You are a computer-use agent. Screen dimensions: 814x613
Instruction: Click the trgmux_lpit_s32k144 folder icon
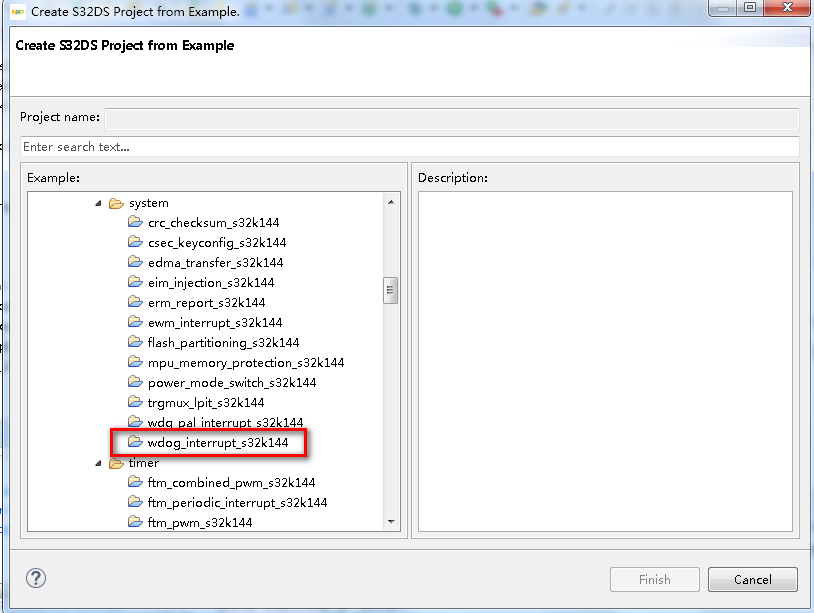point(135,402)
